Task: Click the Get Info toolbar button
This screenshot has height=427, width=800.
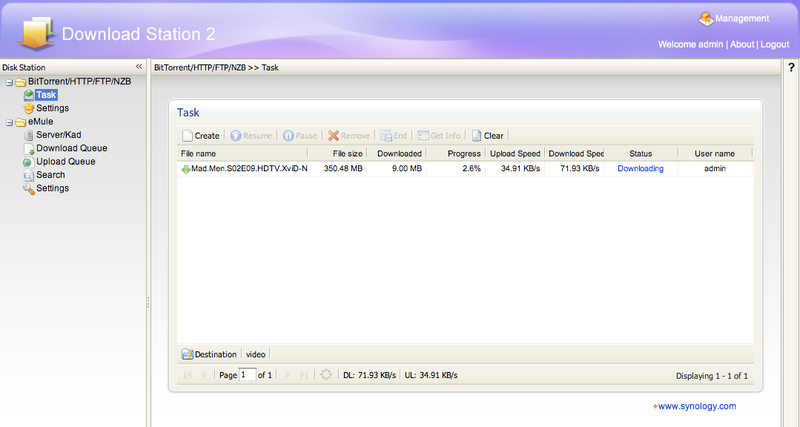Action: 439,136
